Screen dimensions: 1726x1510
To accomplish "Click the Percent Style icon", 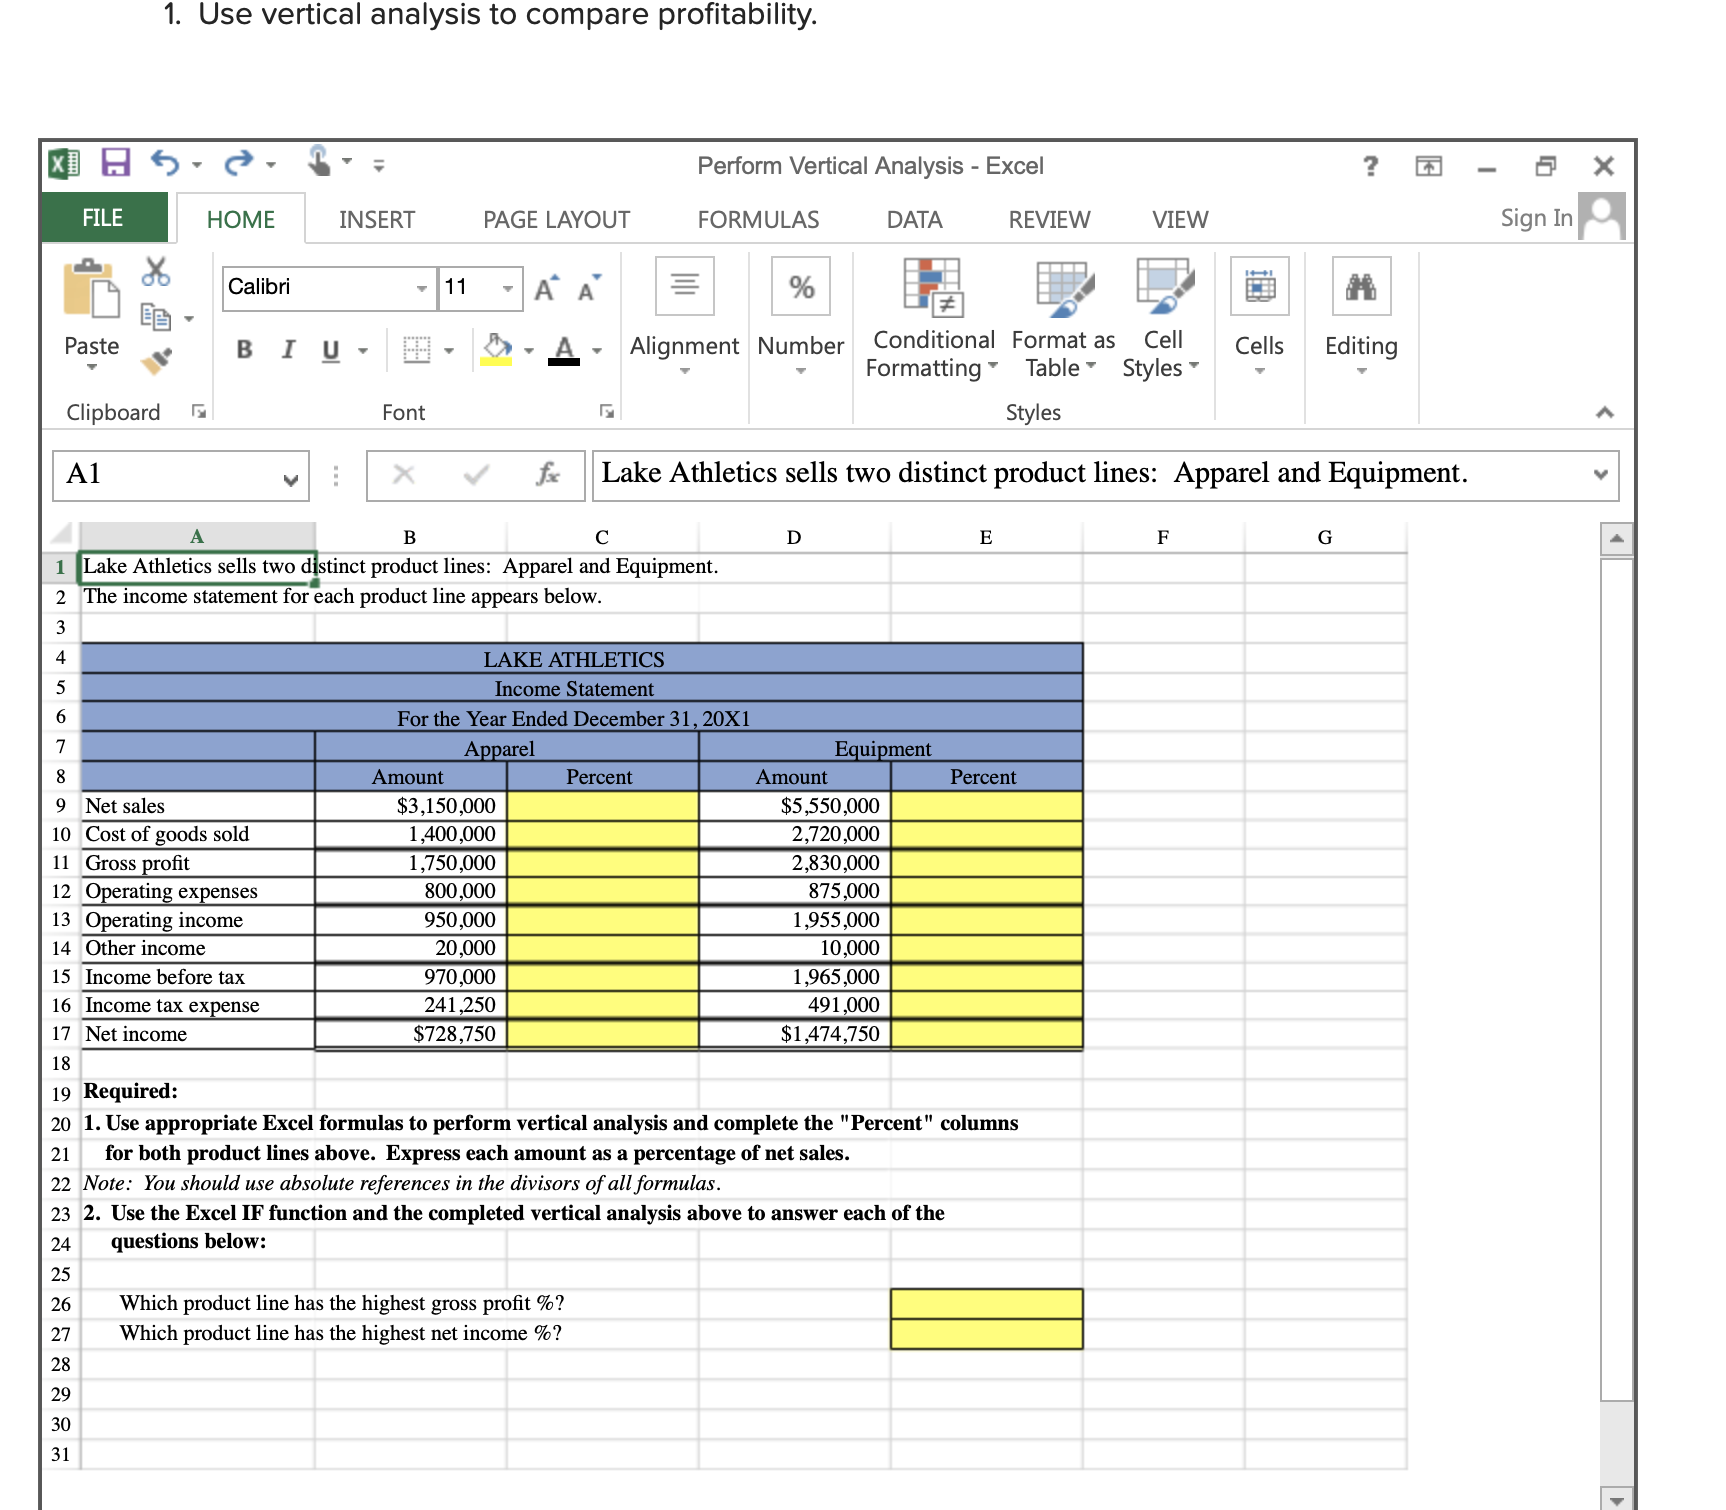I will 800,286.
